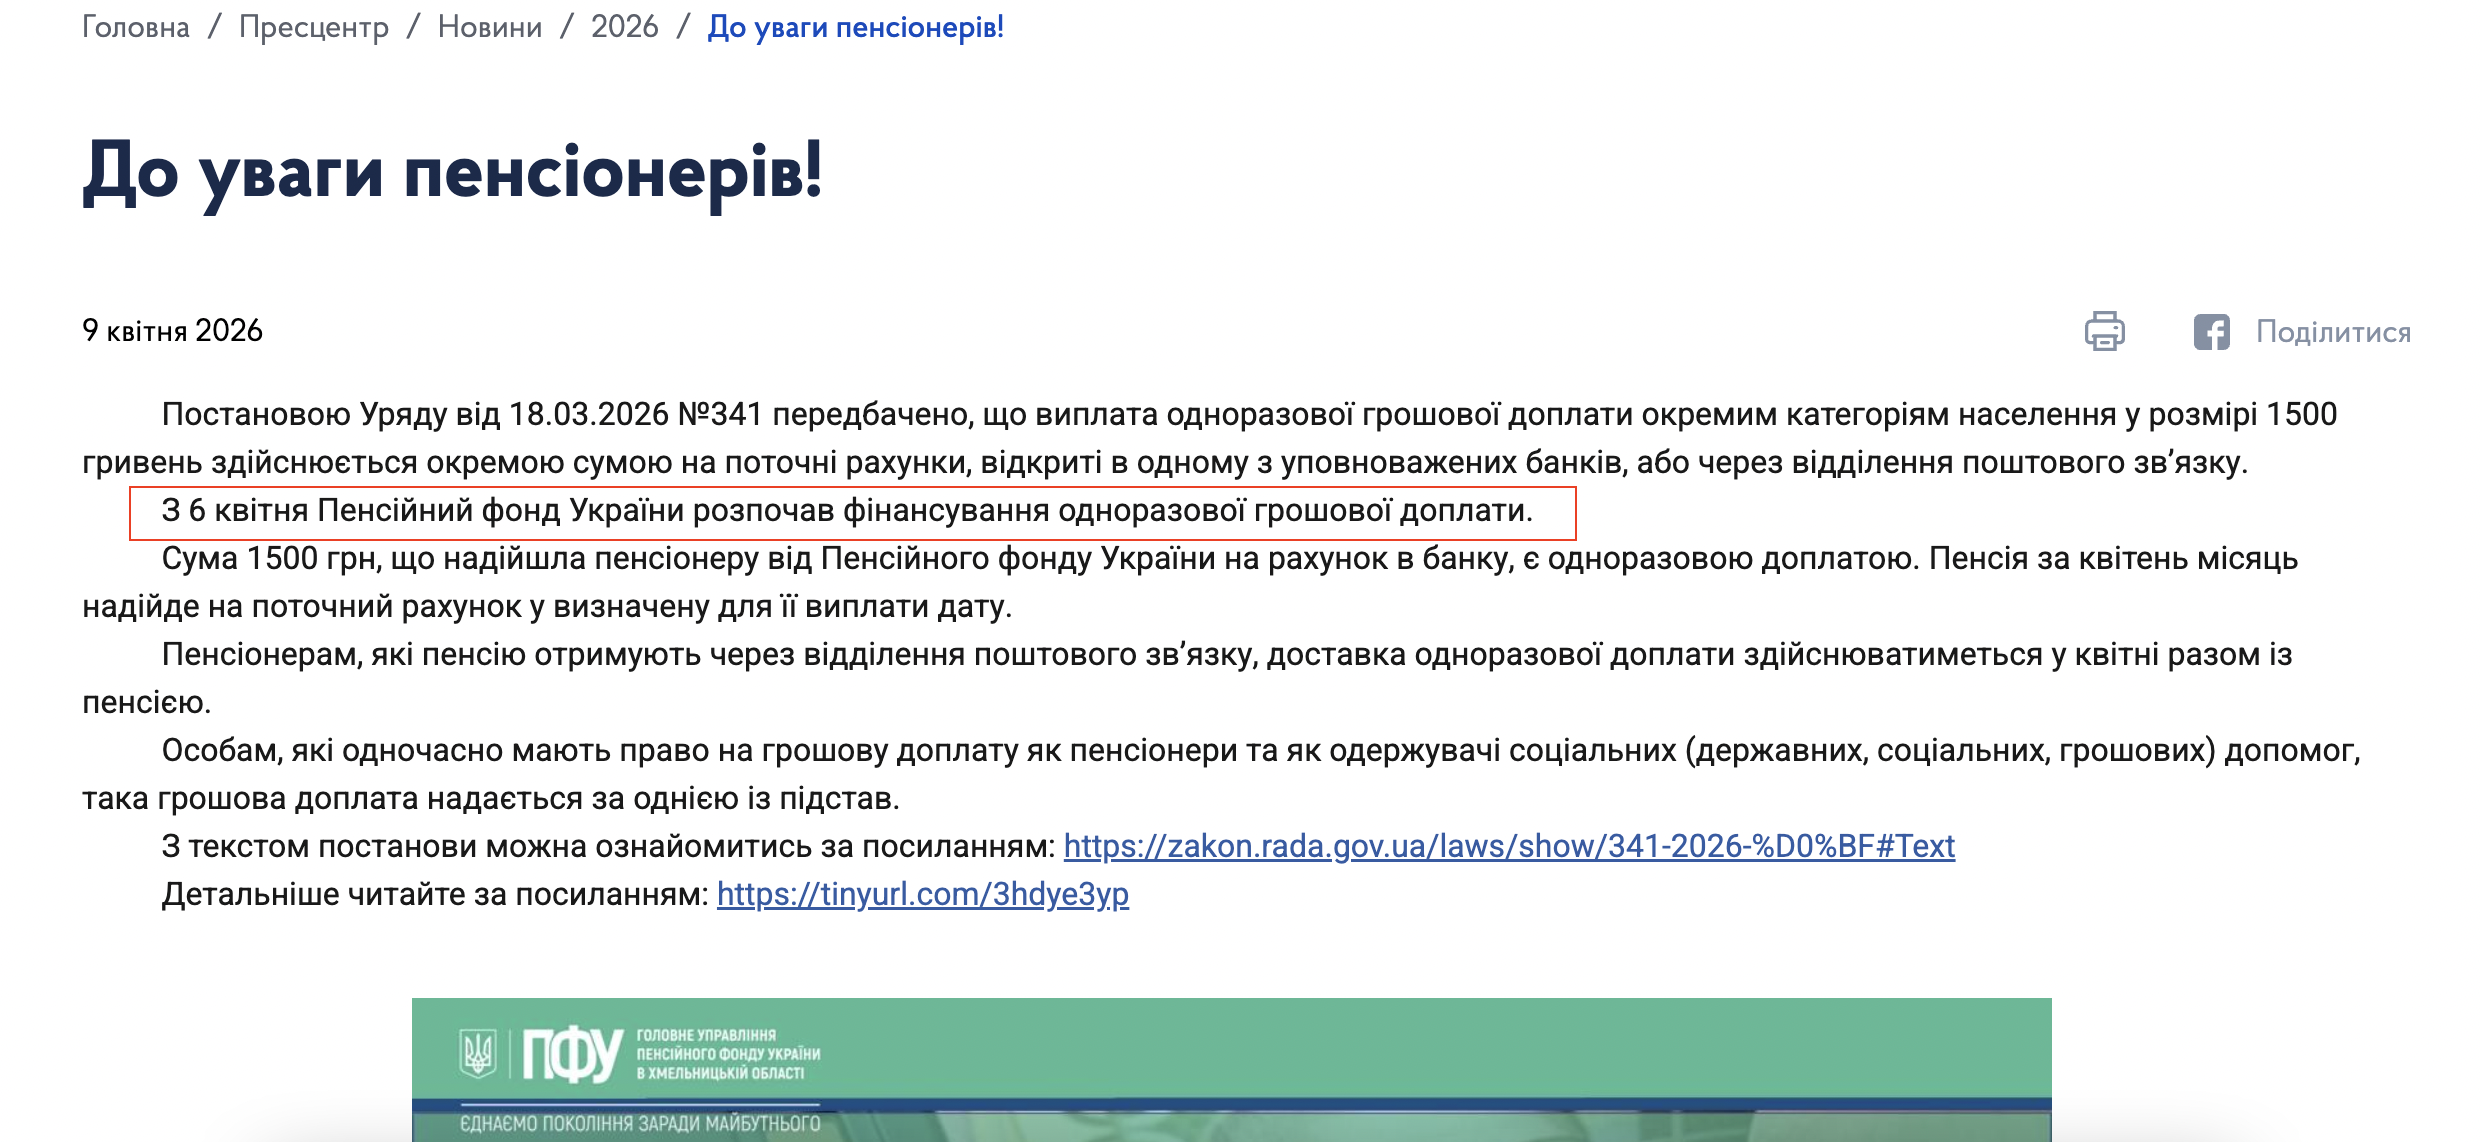
Task: Click text Детальніше читайте за посиланням
Action: point(435,895)
